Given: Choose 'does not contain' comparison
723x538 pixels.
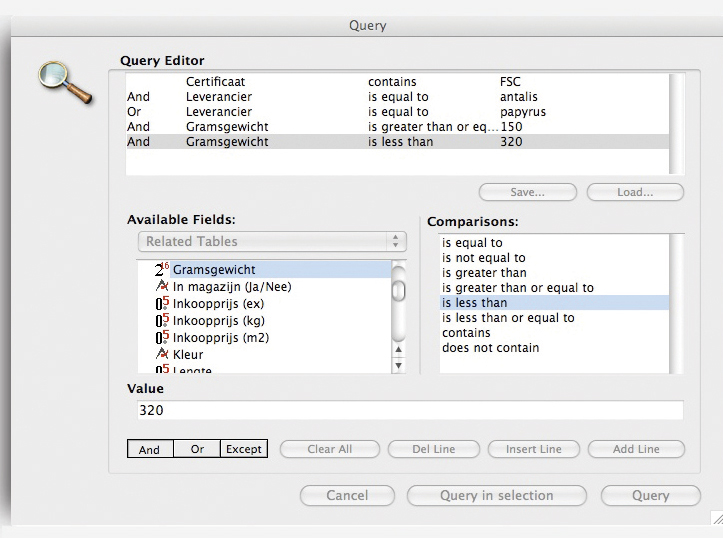Looking at the screenshot, I should [554, 348].
